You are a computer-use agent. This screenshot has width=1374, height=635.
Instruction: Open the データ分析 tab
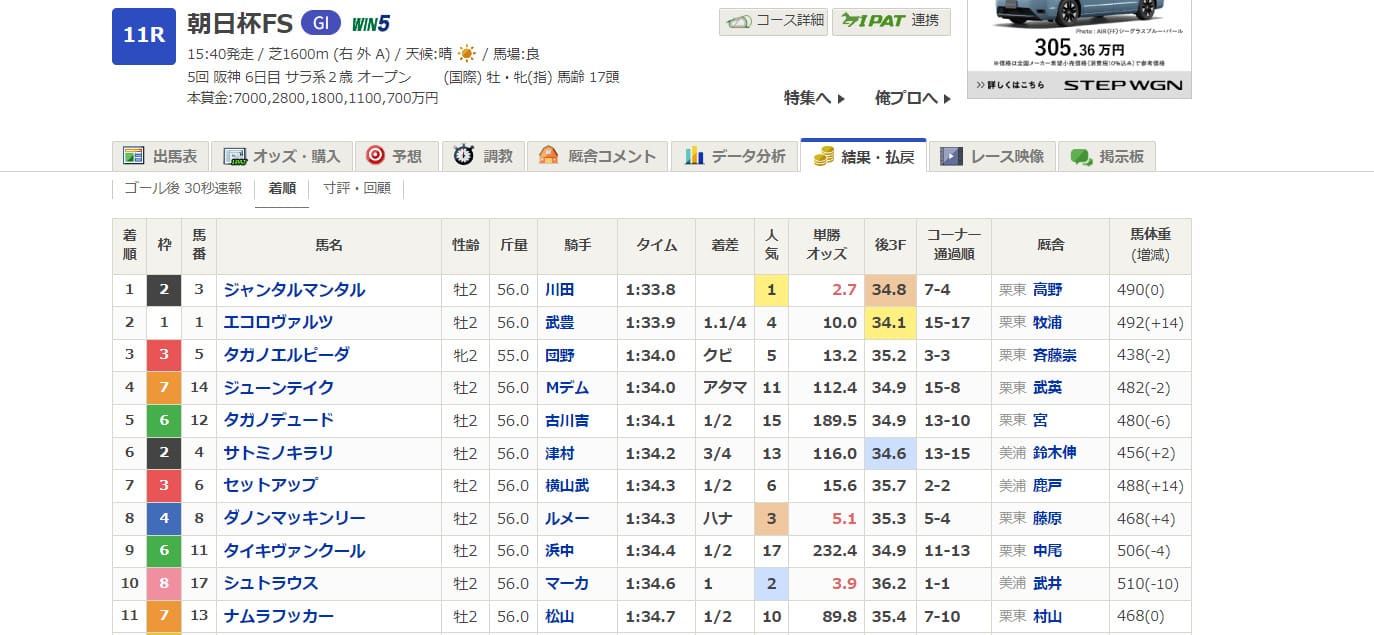tap(734, 156)
